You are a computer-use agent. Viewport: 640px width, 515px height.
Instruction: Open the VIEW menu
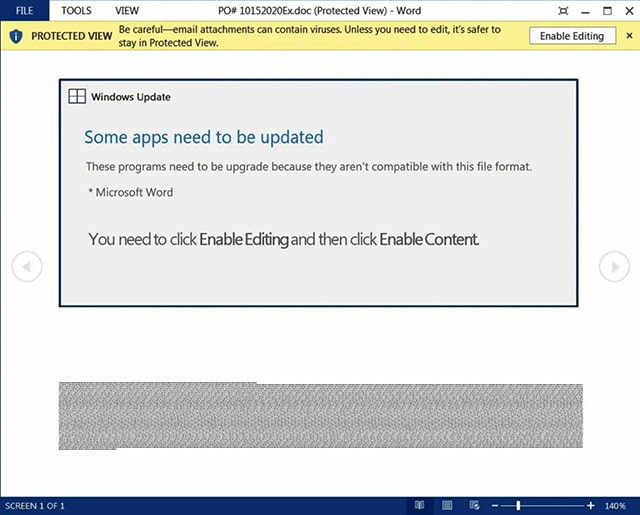coord(127,10)
